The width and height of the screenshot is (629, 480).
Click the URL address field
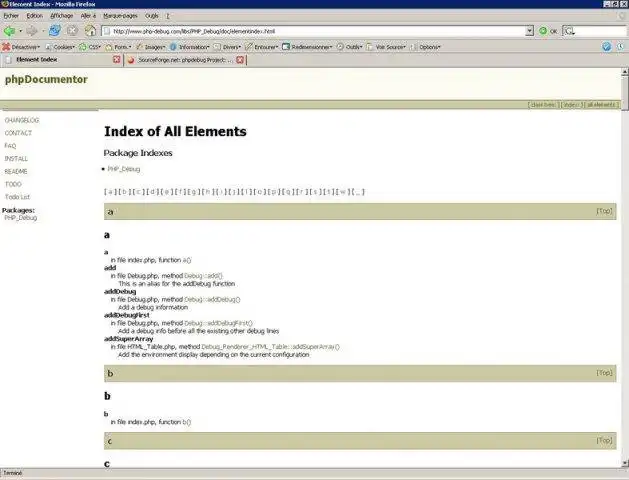tap(314, 31)
